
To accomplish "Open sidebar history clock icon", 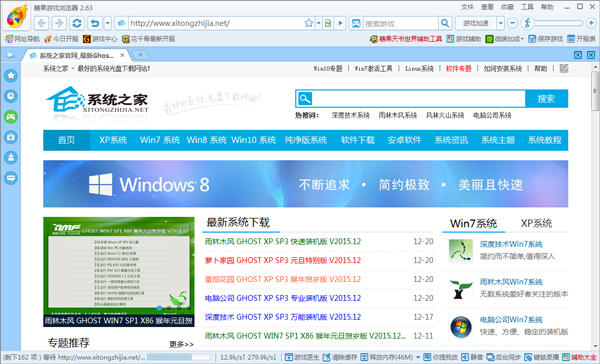I will [11, 96].
